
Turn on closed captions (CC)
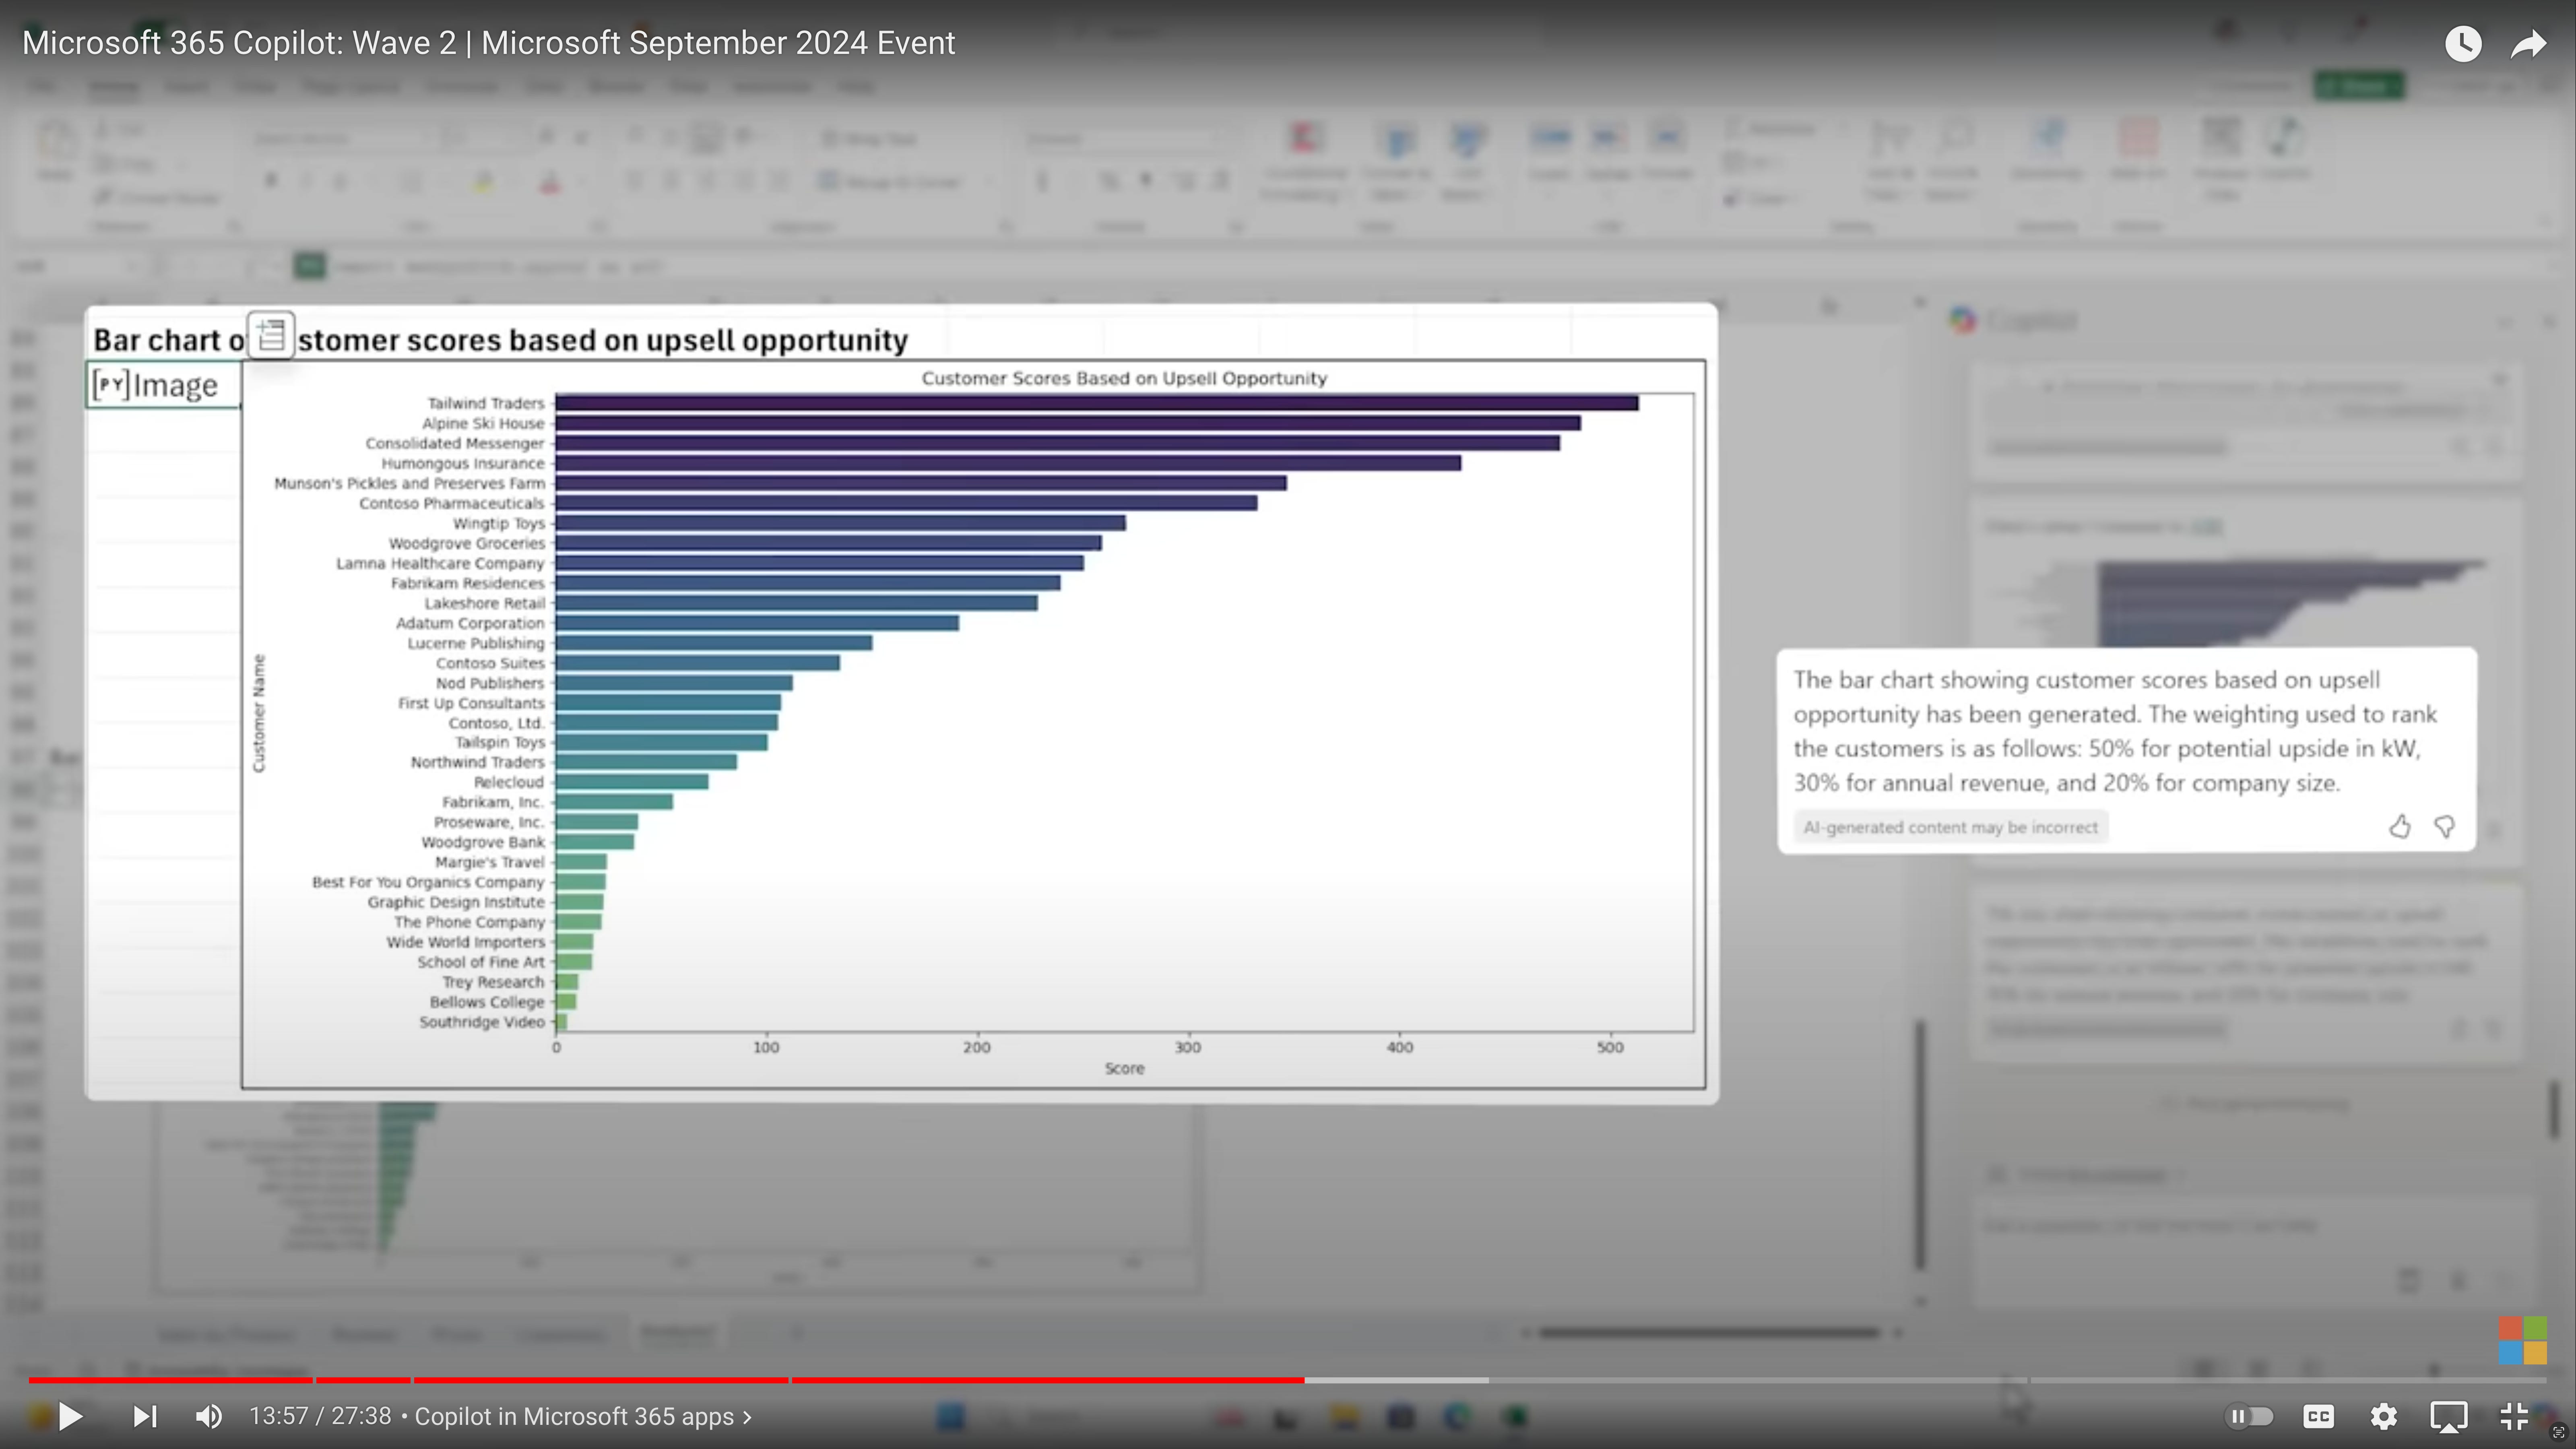click(x=2318, y=1416)
